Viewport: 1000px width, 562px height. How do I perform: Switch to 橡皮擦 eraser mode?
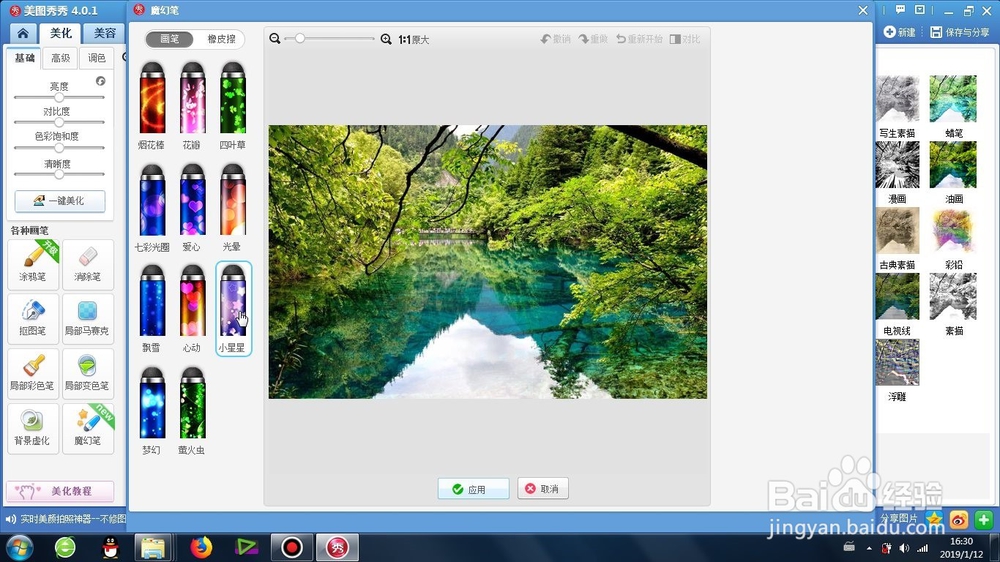[x=221, y=39]
